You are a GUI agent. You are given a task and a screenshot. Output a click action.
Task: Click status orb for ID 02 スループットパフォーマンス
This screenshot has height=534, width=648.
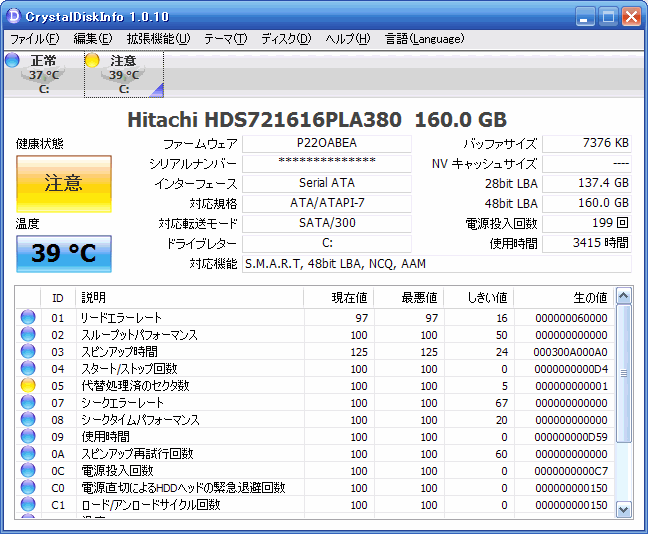point(28,334)
